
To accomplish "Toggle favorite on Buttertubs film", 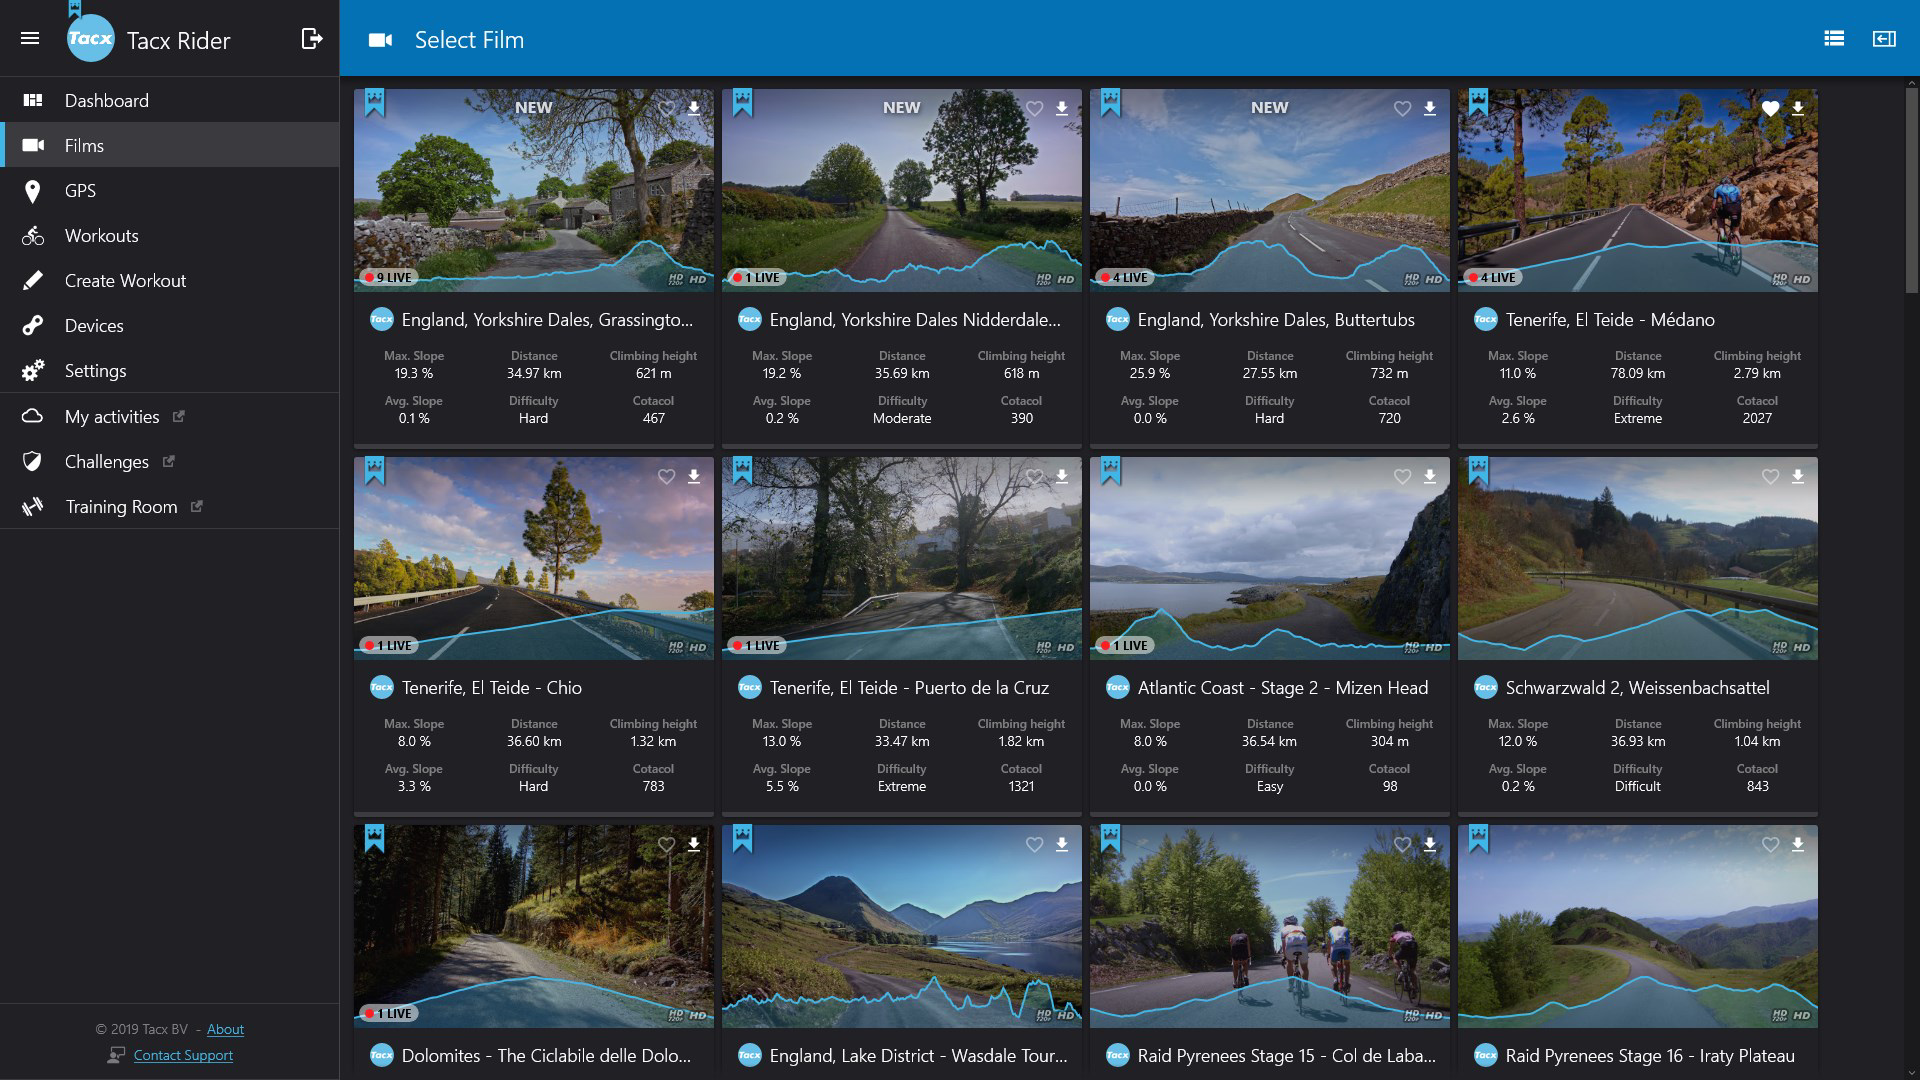I will pos(1402,108).
